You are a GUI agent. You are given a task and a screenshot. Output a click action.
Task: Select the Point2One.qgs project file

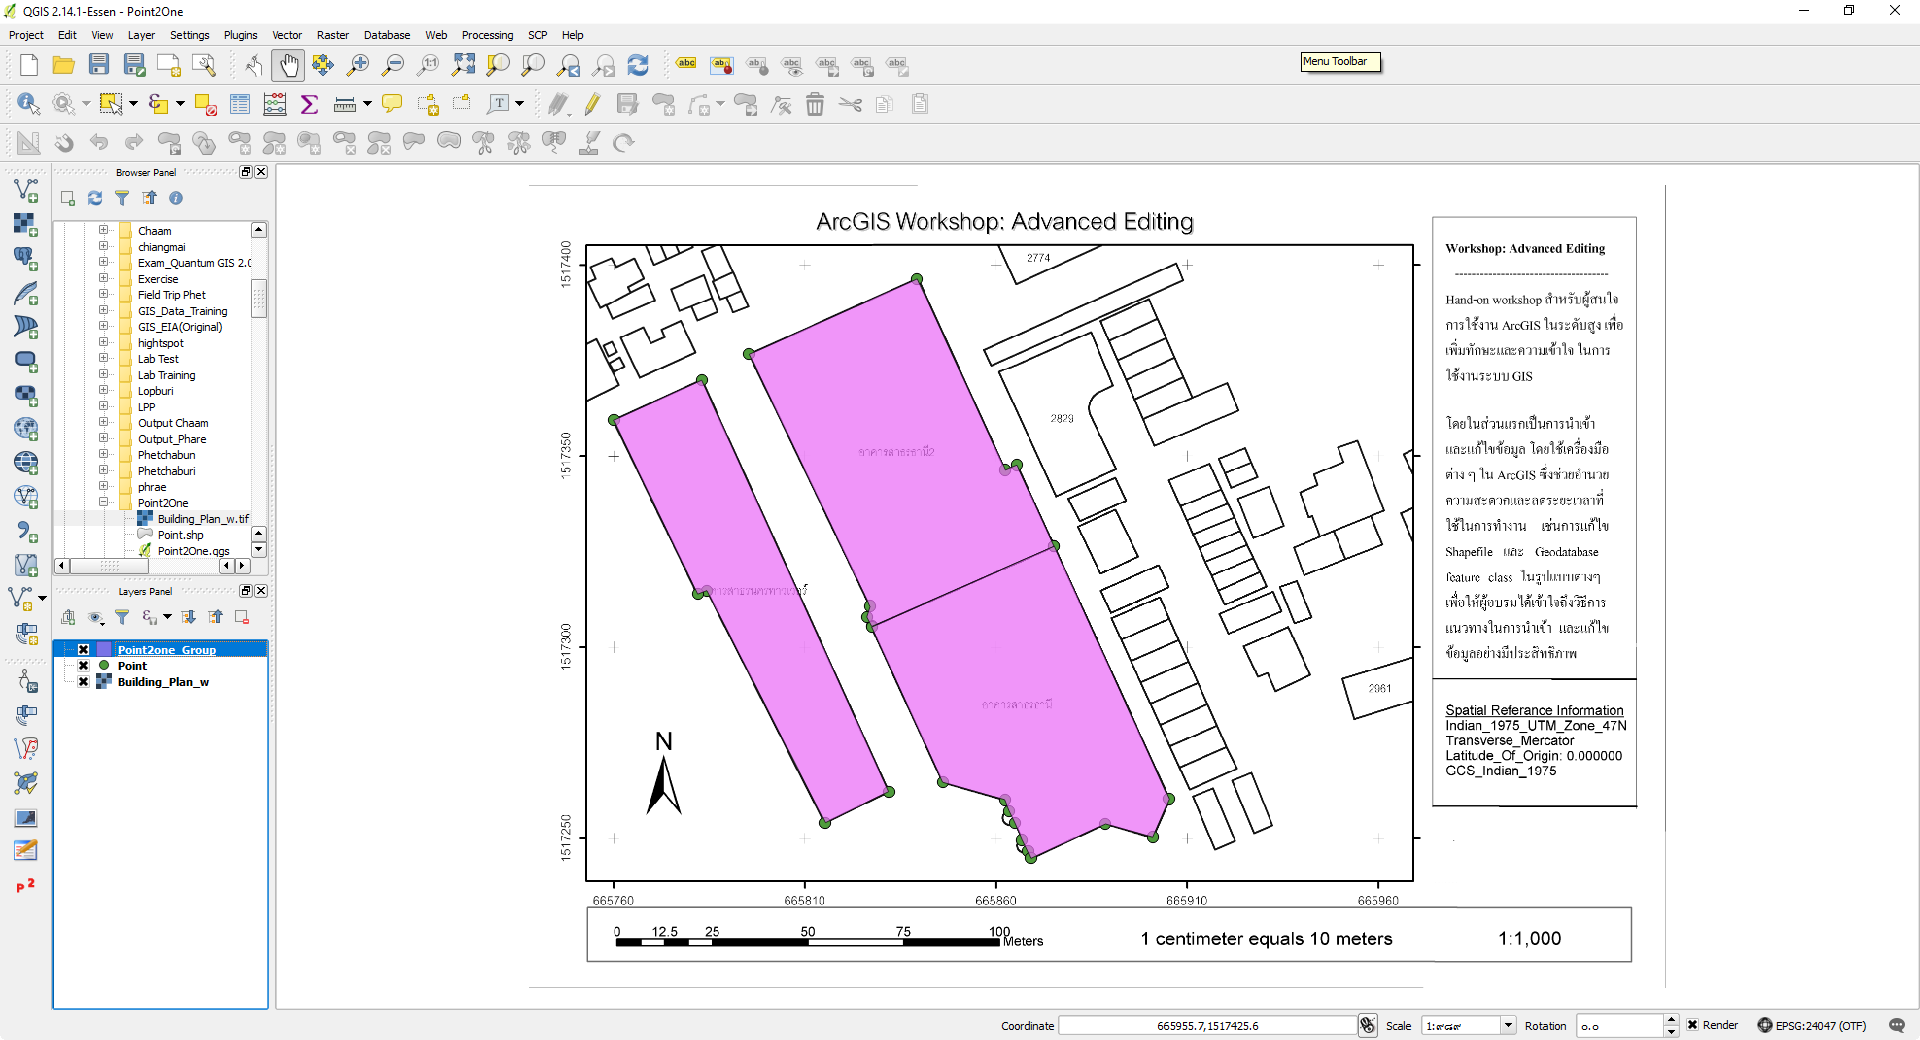pyautogui.click(x=193, y=551)
